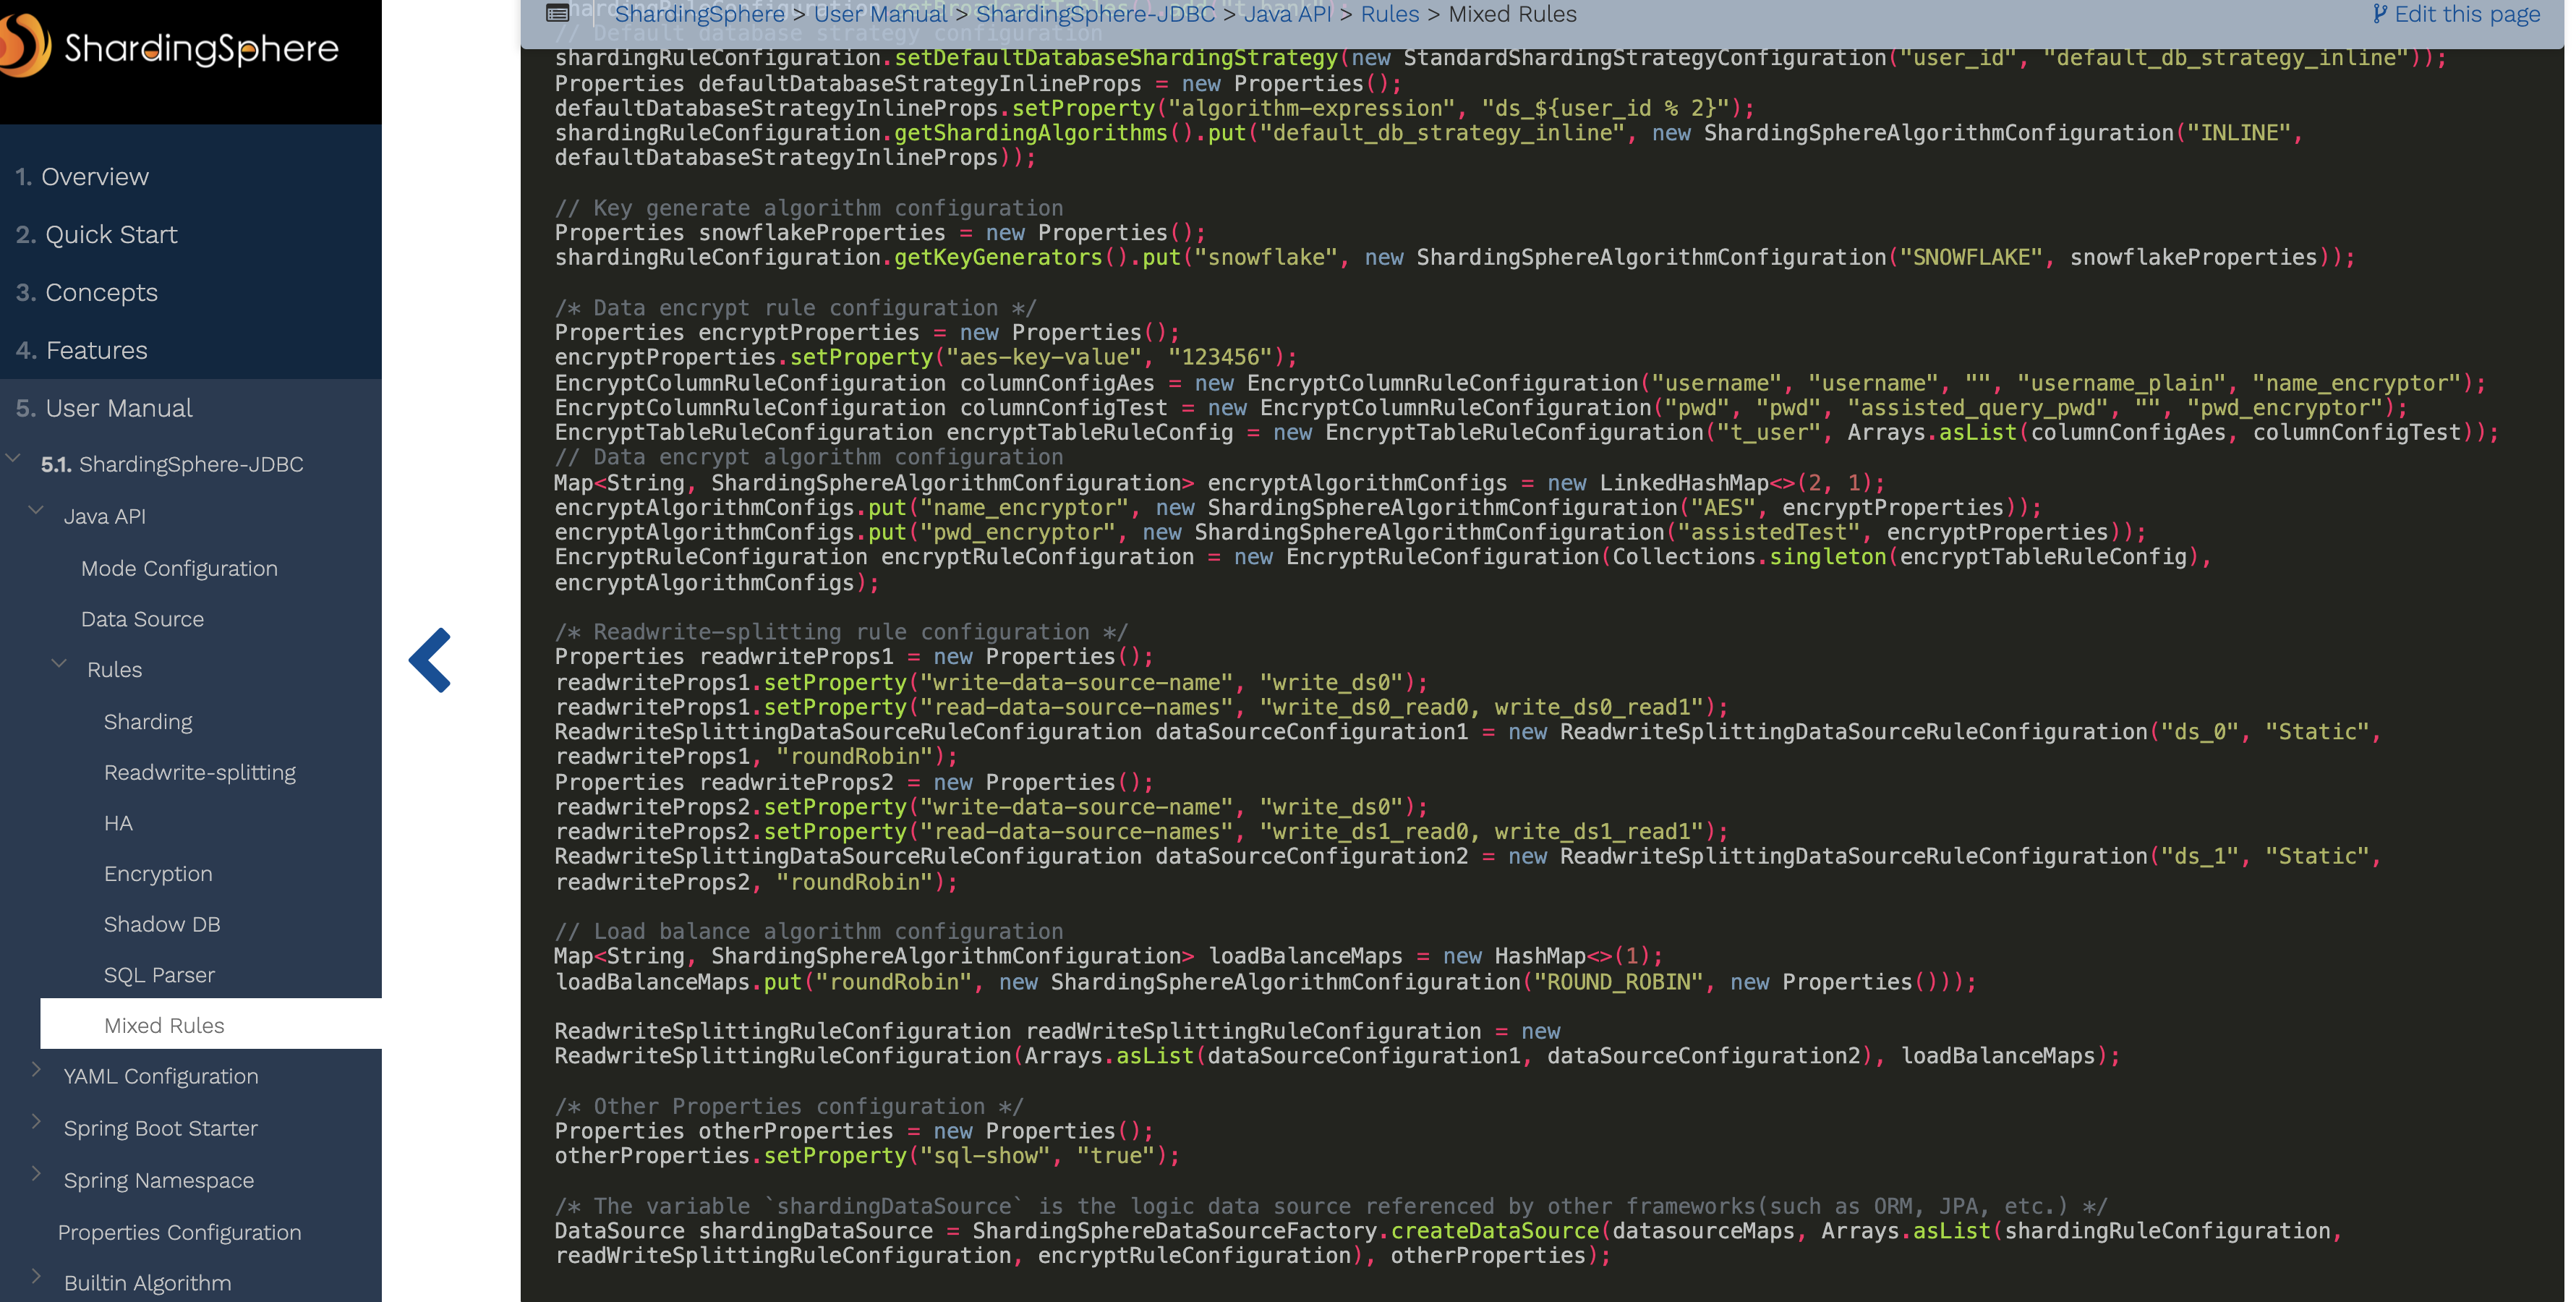2576x1302 pixels.
Task: Open the Mode Configuration page
Action: click(179, 569)
